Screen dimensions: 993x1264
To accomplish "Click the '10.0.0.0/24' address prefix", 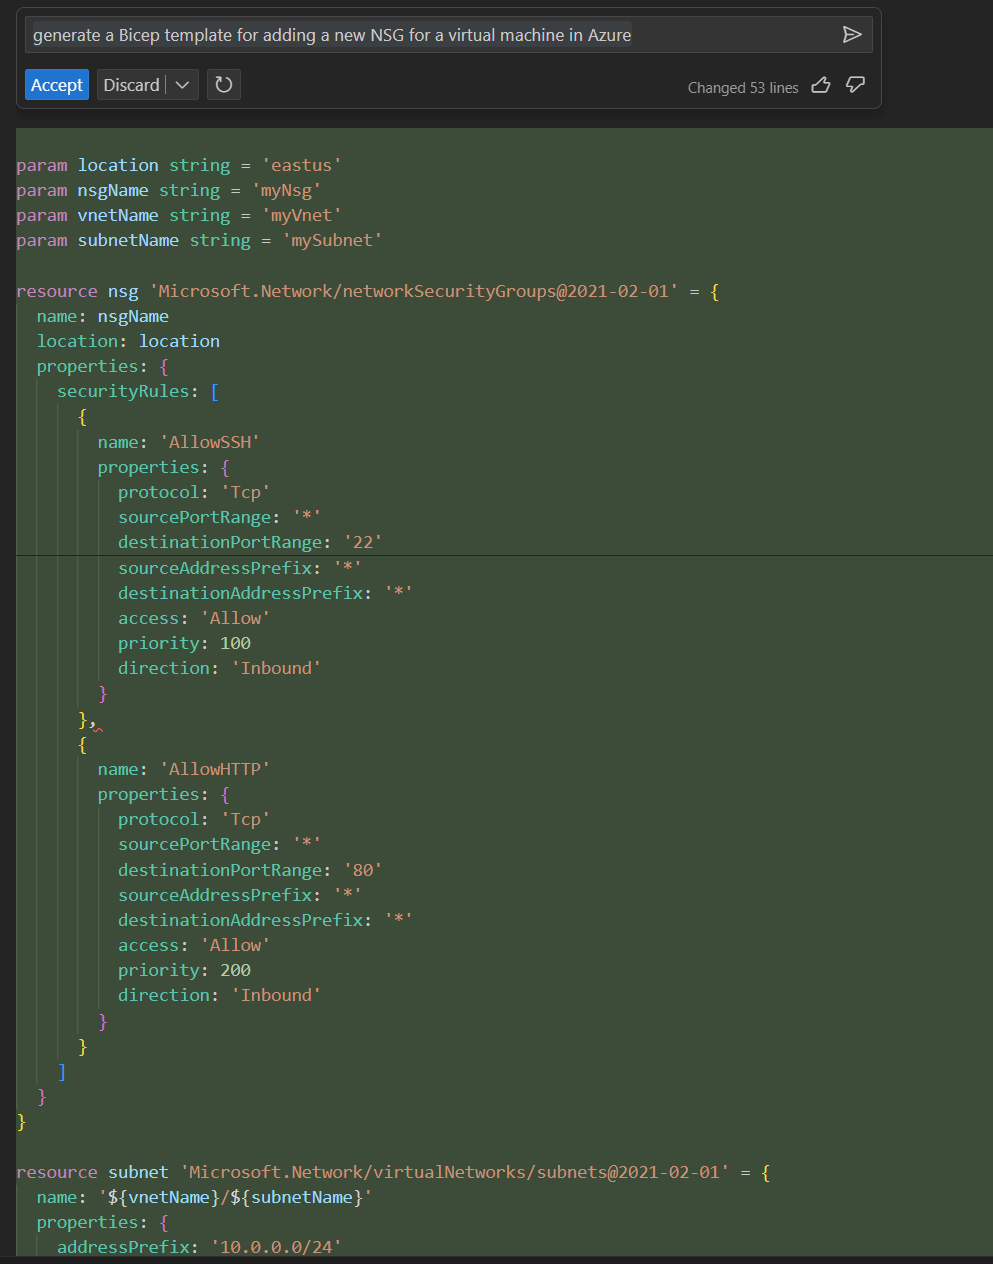I will pos(276,1247).
